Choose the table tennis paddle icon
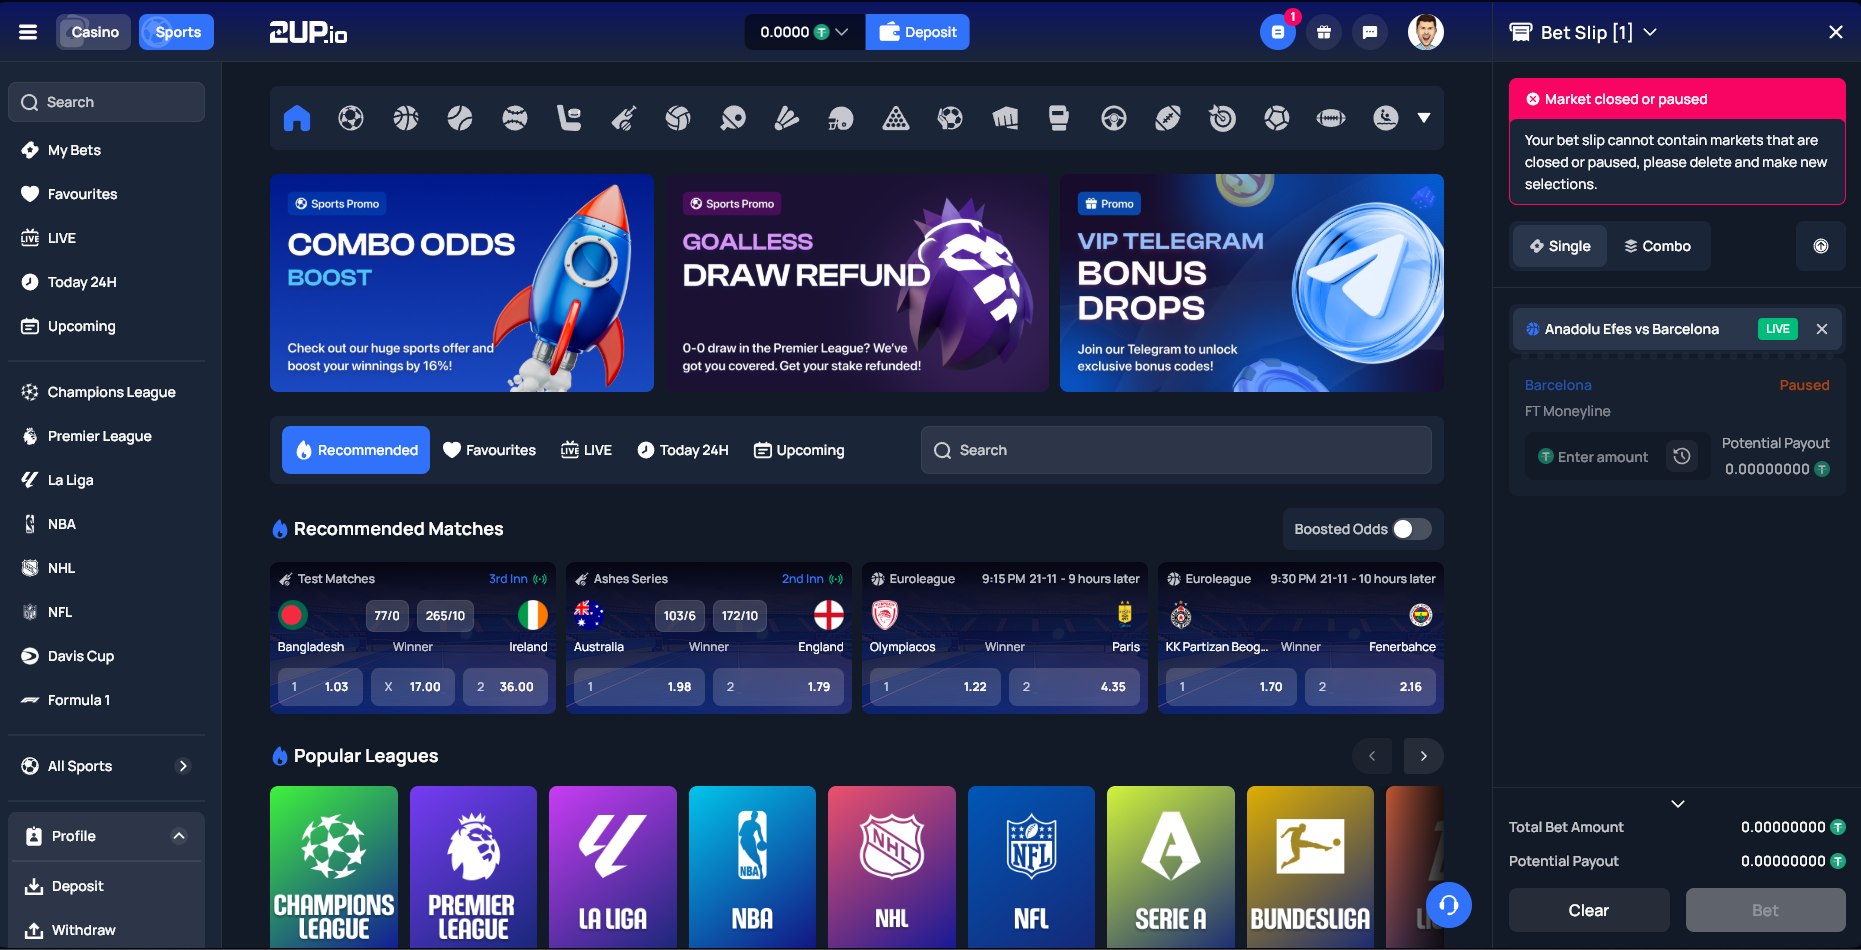 coord(732,118)
